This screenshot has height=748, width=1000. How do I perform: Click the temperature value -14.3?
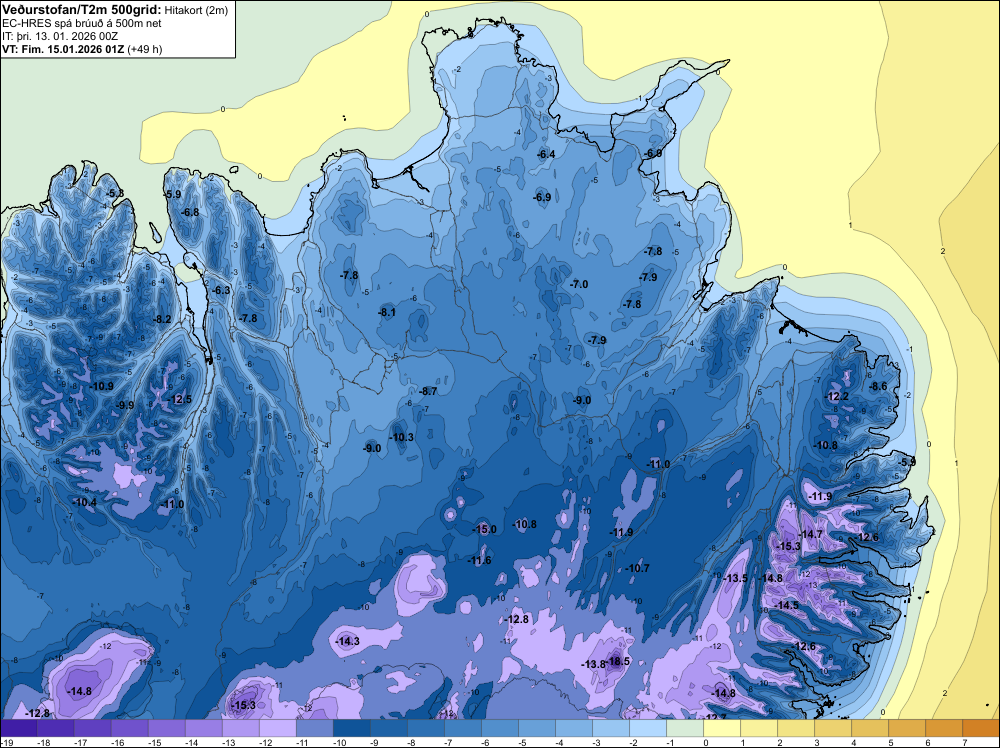point(348,642)
